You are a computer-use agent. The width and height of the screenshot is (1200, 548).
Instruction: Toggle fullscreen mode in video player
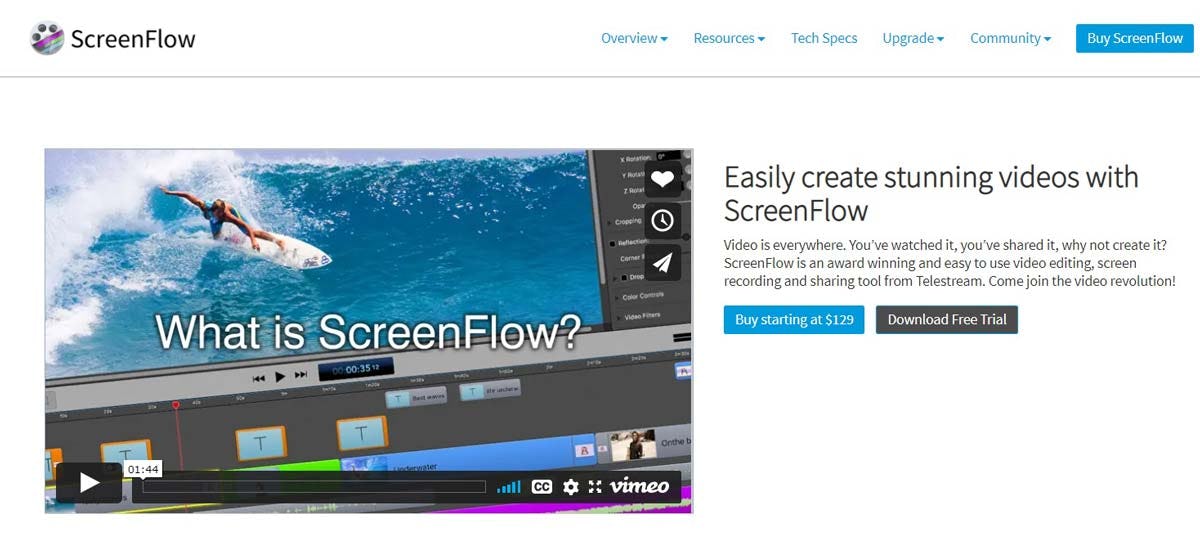(x=595, y=487)
